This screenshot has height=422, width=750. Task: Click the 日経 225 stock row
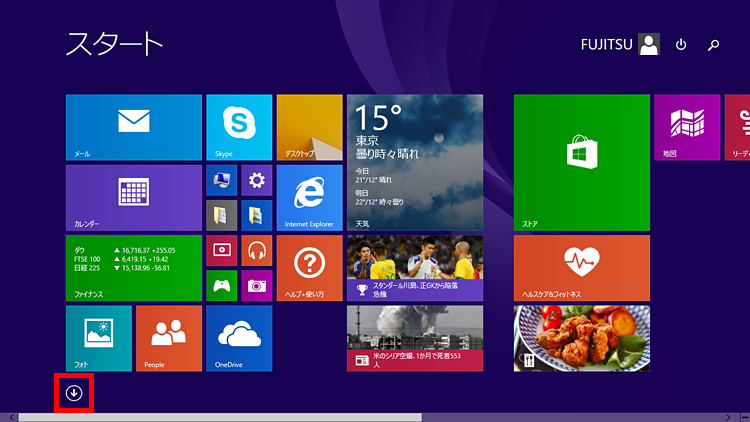(122, 268)
